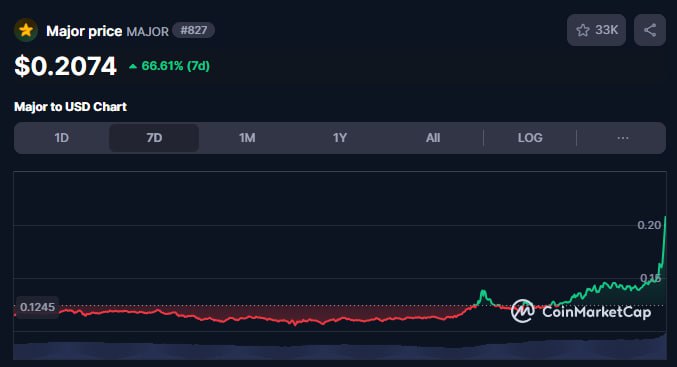Click the MAJOR ticker symbol
The image size is (677, 367).
point(147,32)
